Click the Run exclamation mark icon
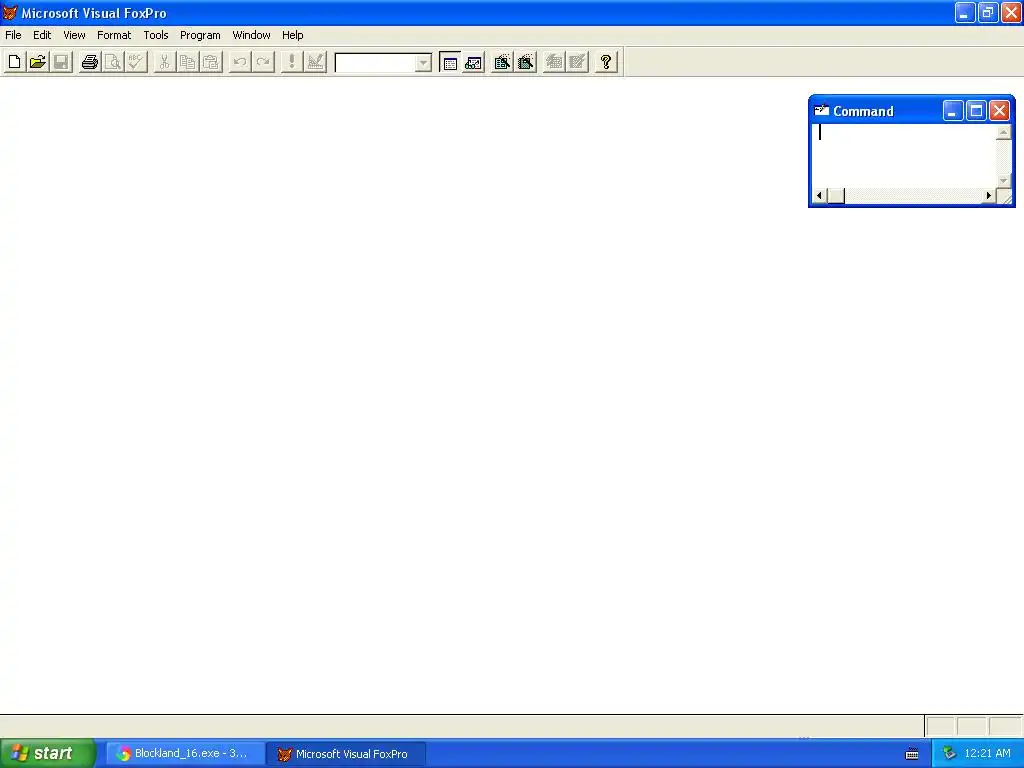 292,62
